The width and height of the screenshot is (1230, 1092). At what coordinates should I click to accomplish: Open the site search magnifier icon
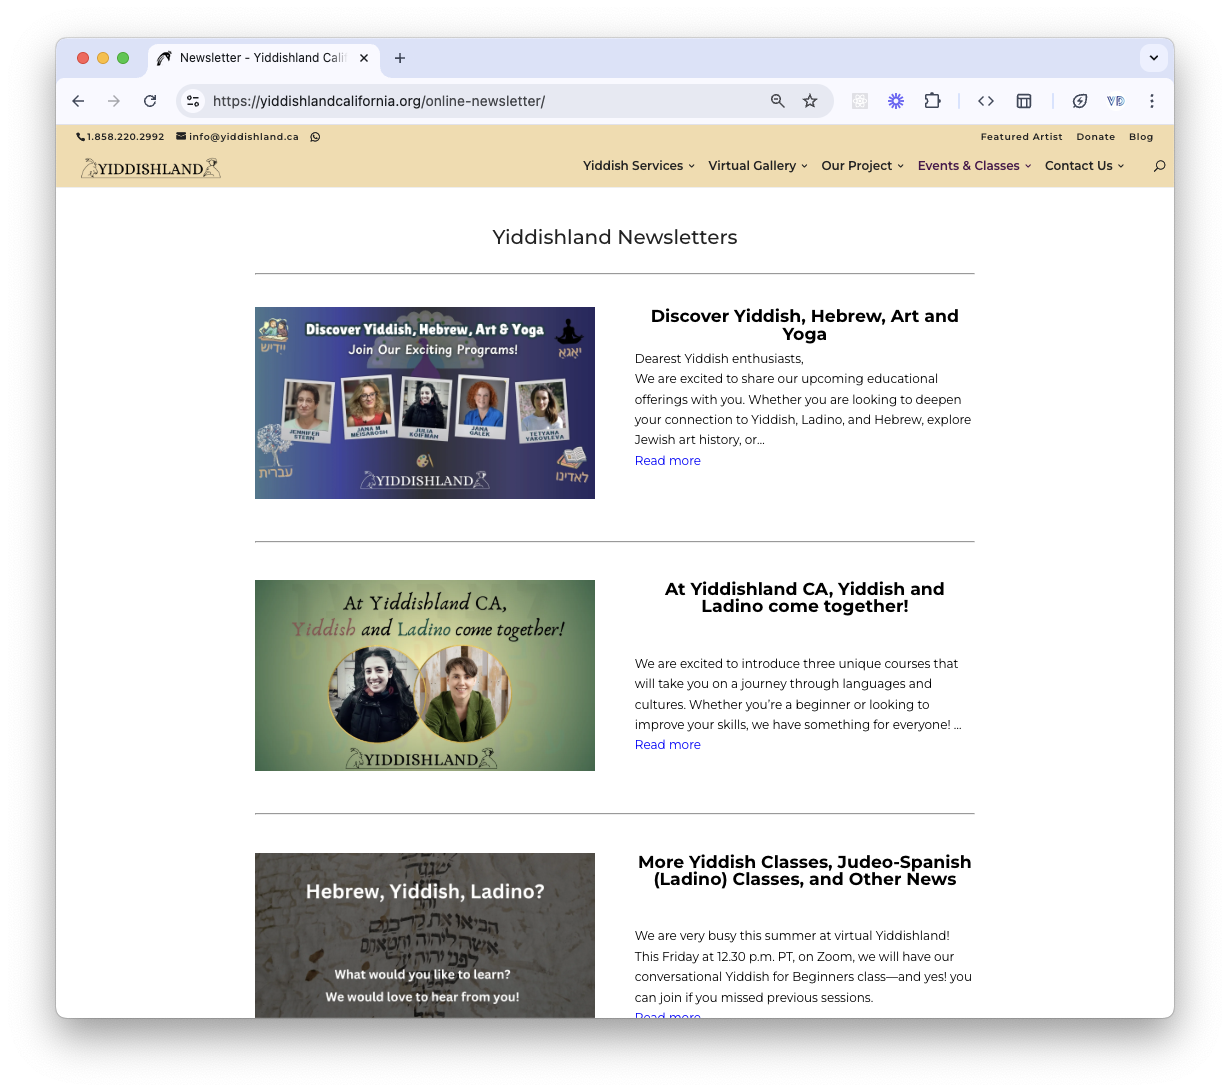point(1159,166)
